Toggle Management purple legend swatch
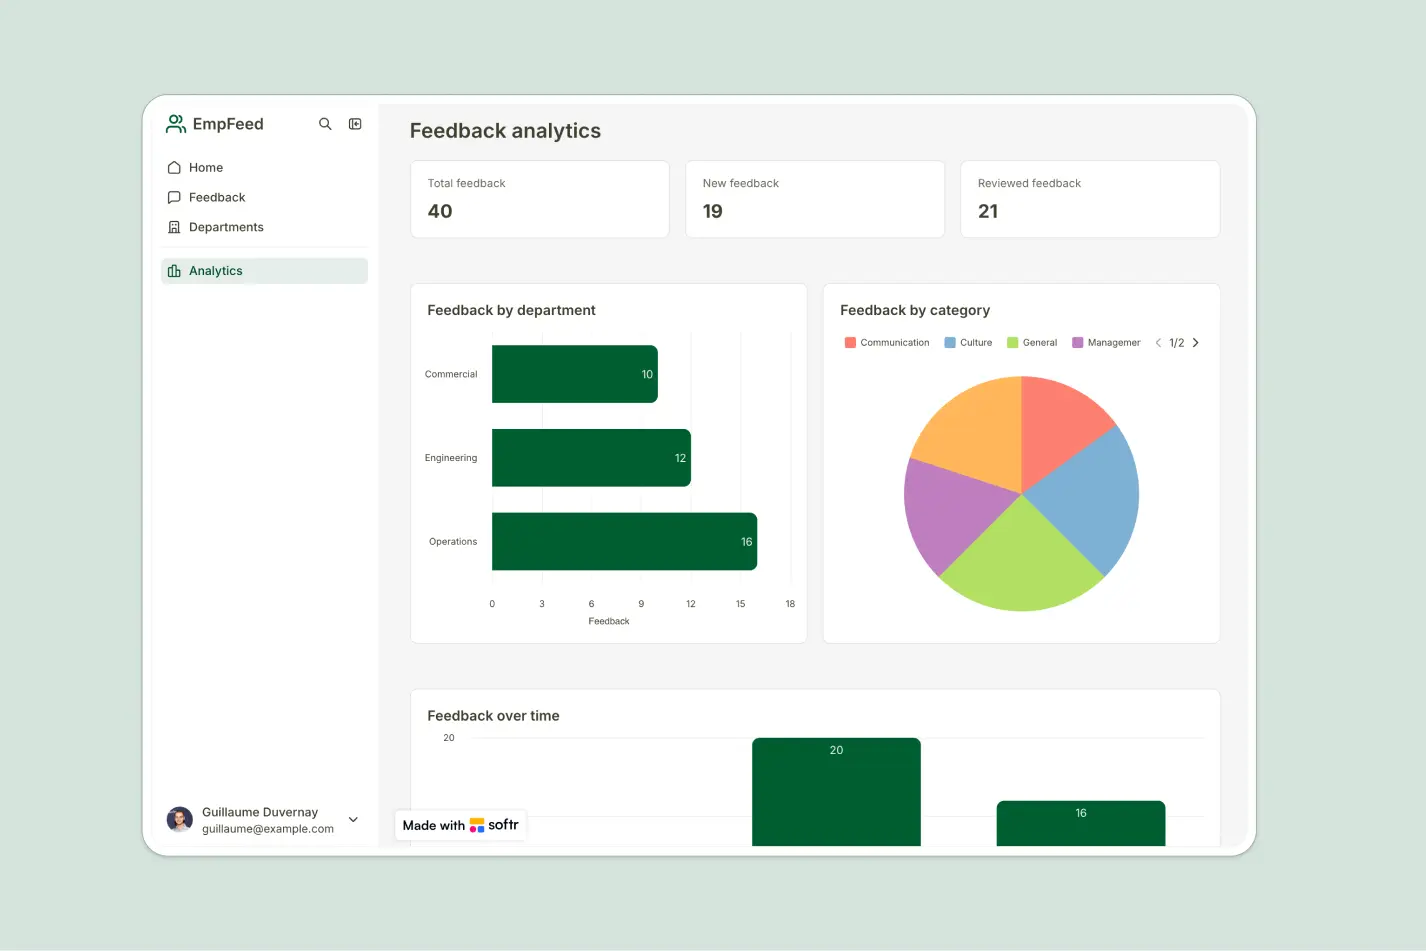 pos(1077,343)
